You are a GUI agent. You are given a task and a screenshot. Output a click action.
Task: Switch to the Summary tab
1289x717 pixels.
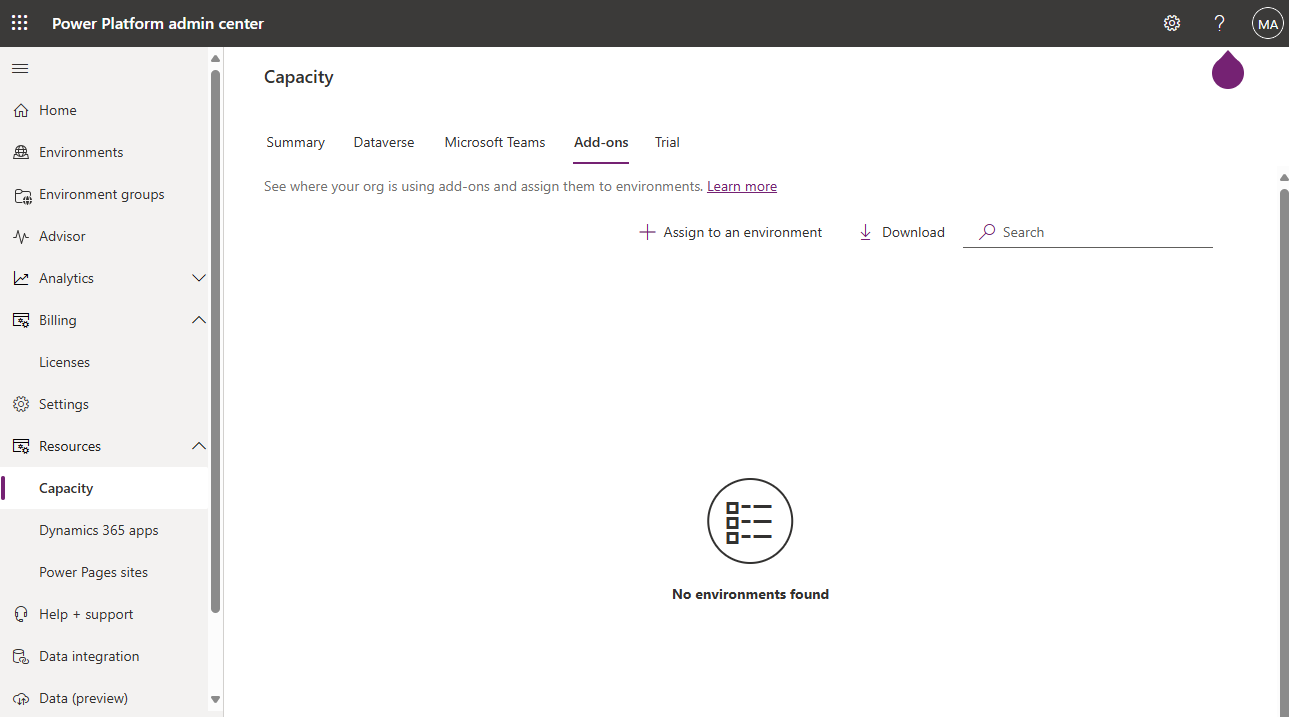click(x=295, y=142)
